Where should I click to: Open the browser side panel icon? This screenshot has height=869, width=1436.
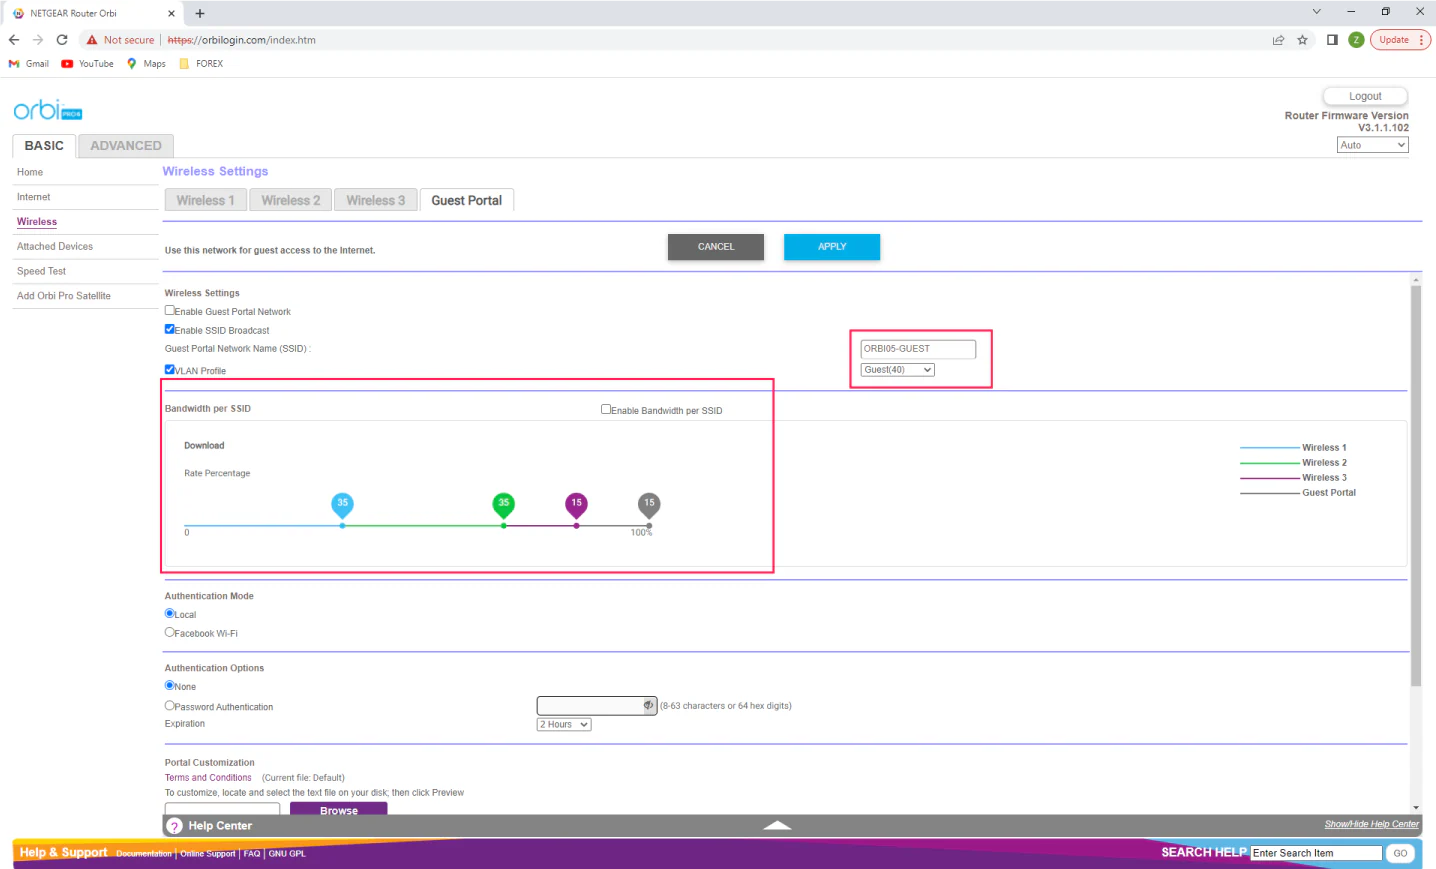click(x=1332, y=40)
